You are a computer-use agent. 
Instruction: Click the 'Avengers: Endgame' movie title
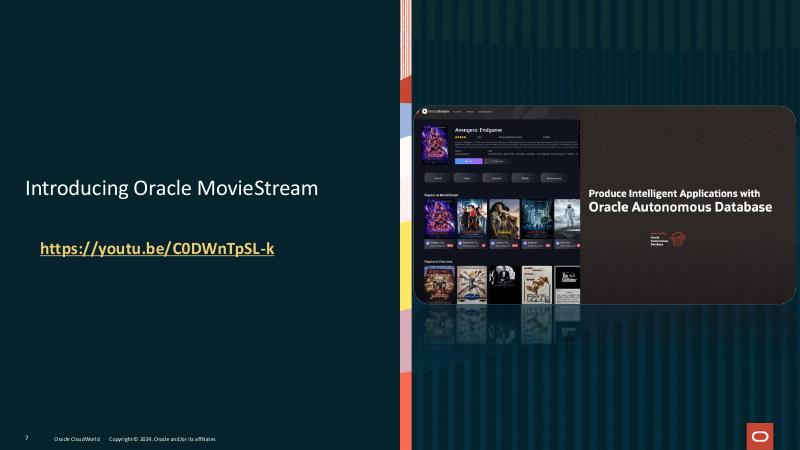tap(478, 130)
